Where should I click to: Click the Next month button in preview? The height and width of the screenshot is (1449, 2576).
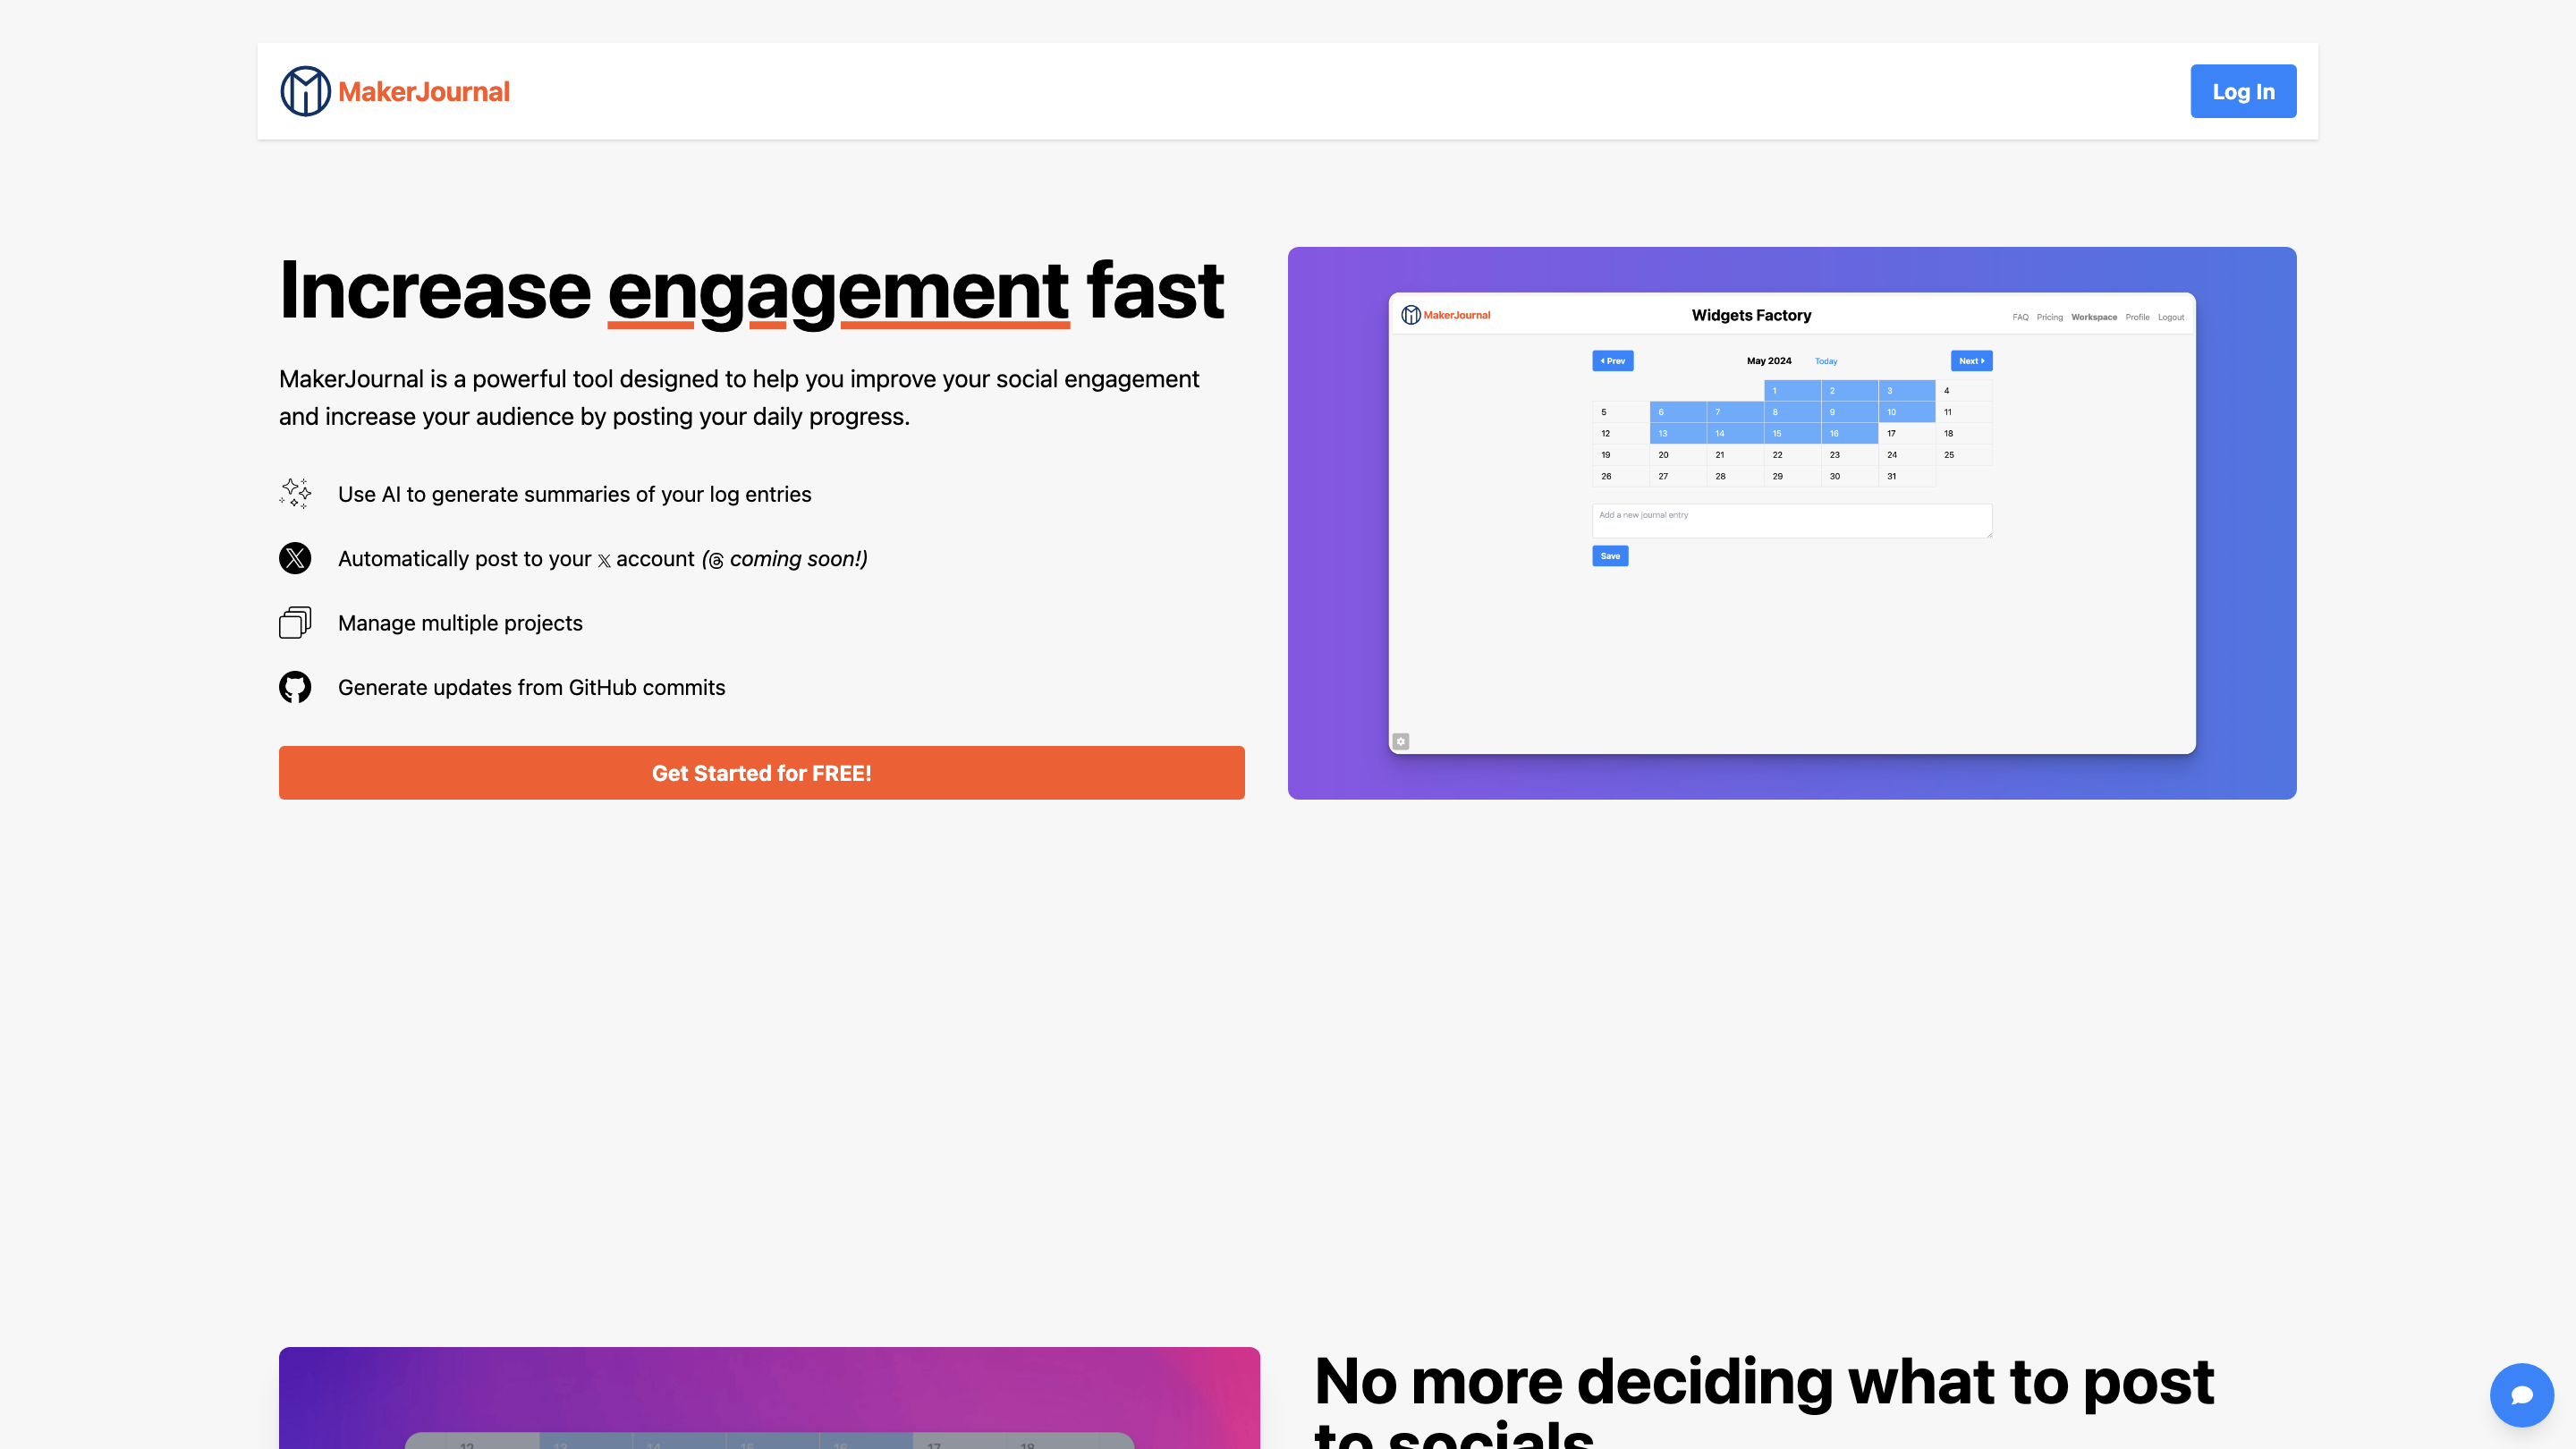coord(1971,361)
